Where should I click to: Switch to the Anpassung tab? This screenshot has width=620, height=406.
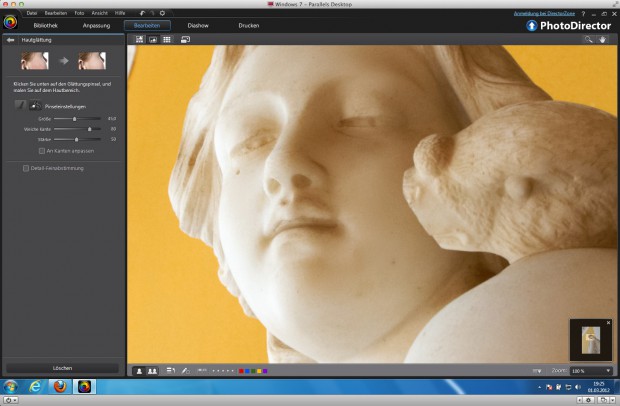point(96,25)
